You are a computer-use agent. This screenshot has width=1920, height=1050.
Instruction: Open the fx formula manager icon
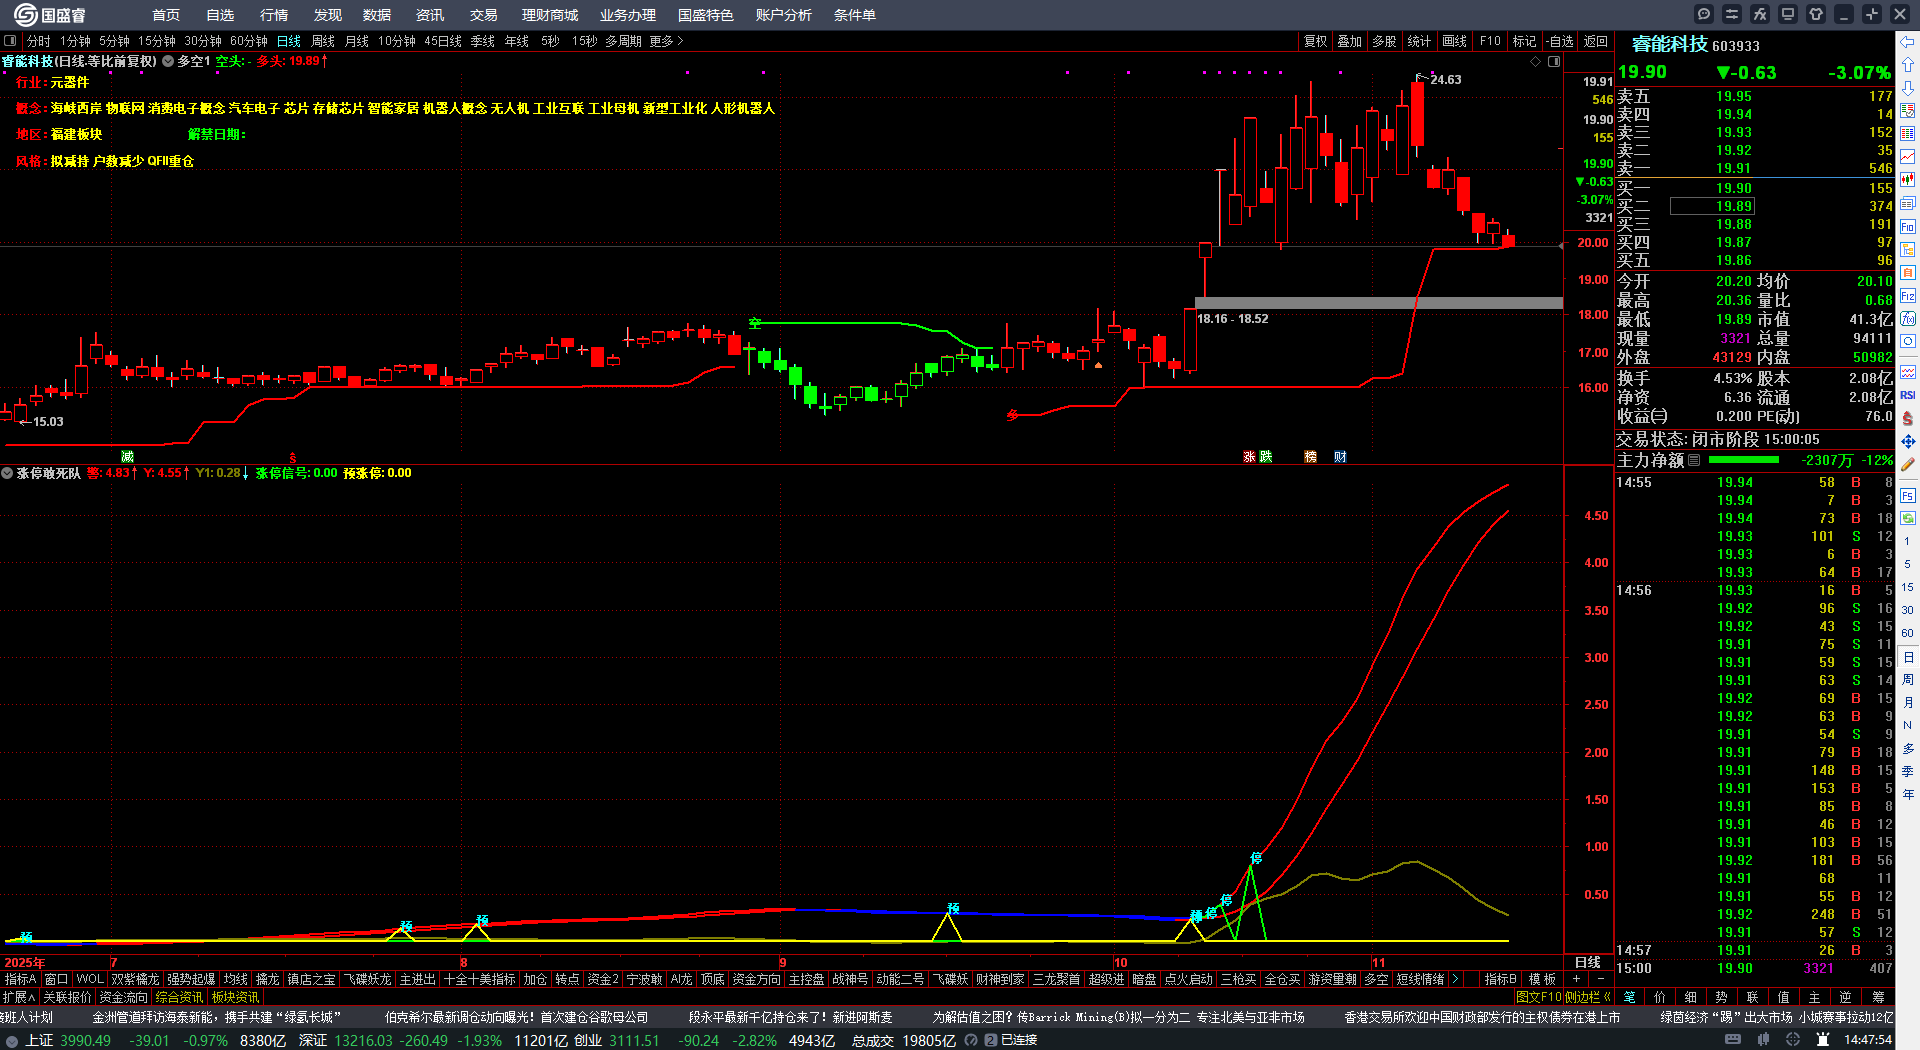(x=1760, y=14)
